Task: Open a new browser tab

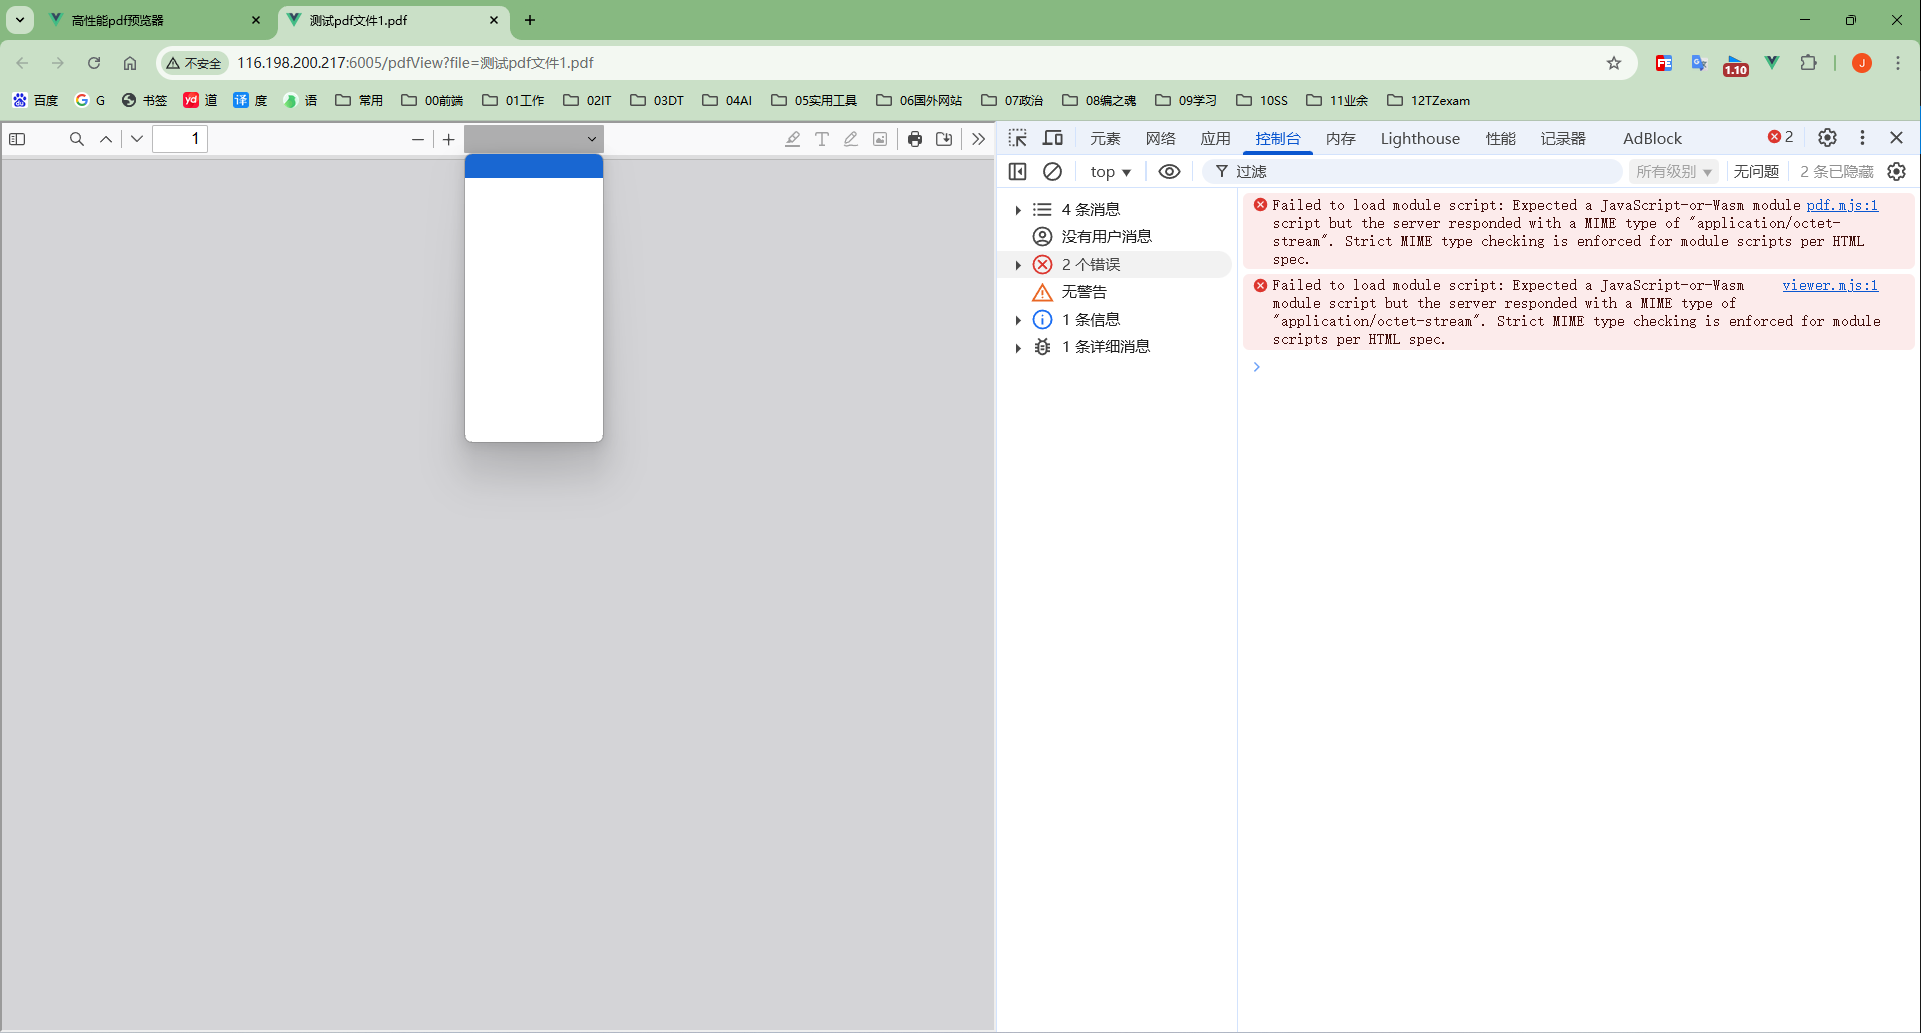Action: (530, 20)
